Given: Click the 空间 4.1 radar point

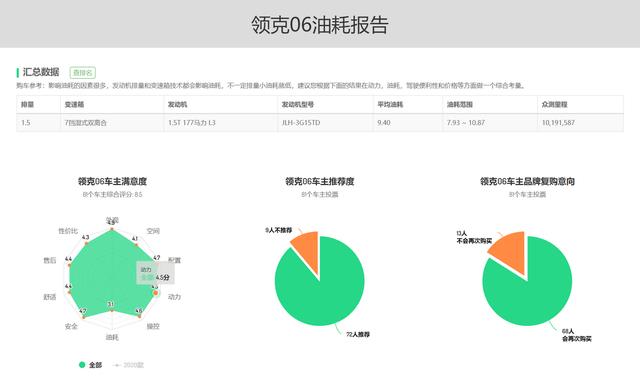Looking at the screenshot, I should [x=136, y=245].
